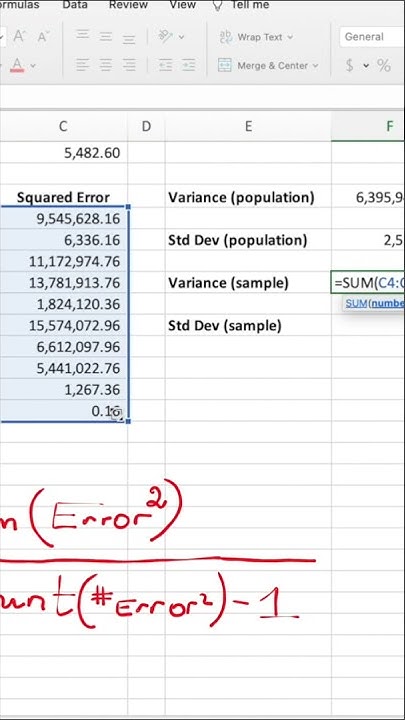Select the column E header
Screen dimensions: 405x720
[248, 126]
